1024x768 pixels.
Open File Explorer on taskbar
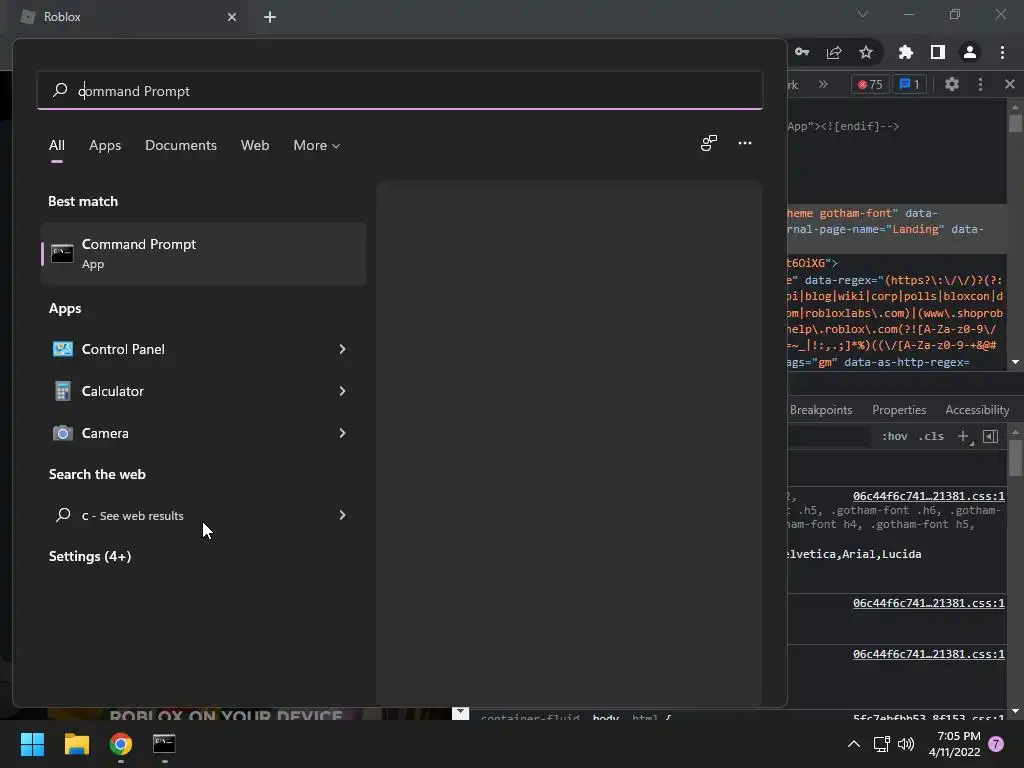76,744
